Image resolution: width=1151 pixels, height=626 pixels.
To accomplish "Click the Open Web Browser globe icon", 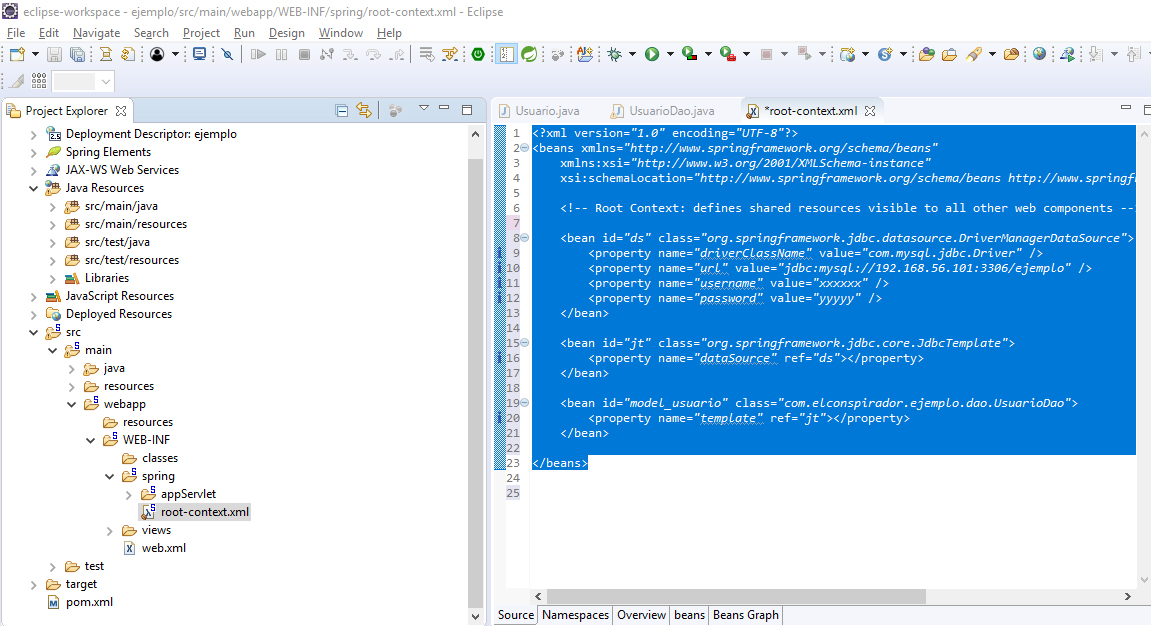I will click(1039, 54).
